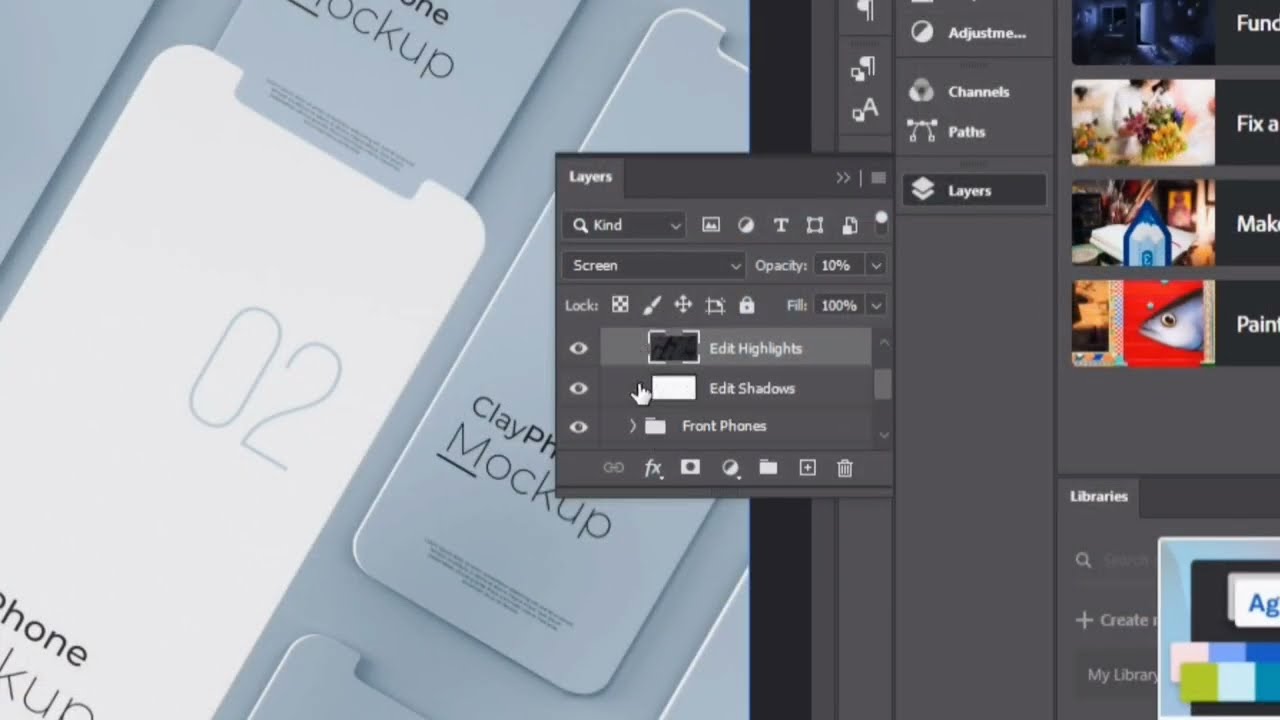Filter for pixel layers
Screen dimensions: 1280x720
(x=710, y=225)
